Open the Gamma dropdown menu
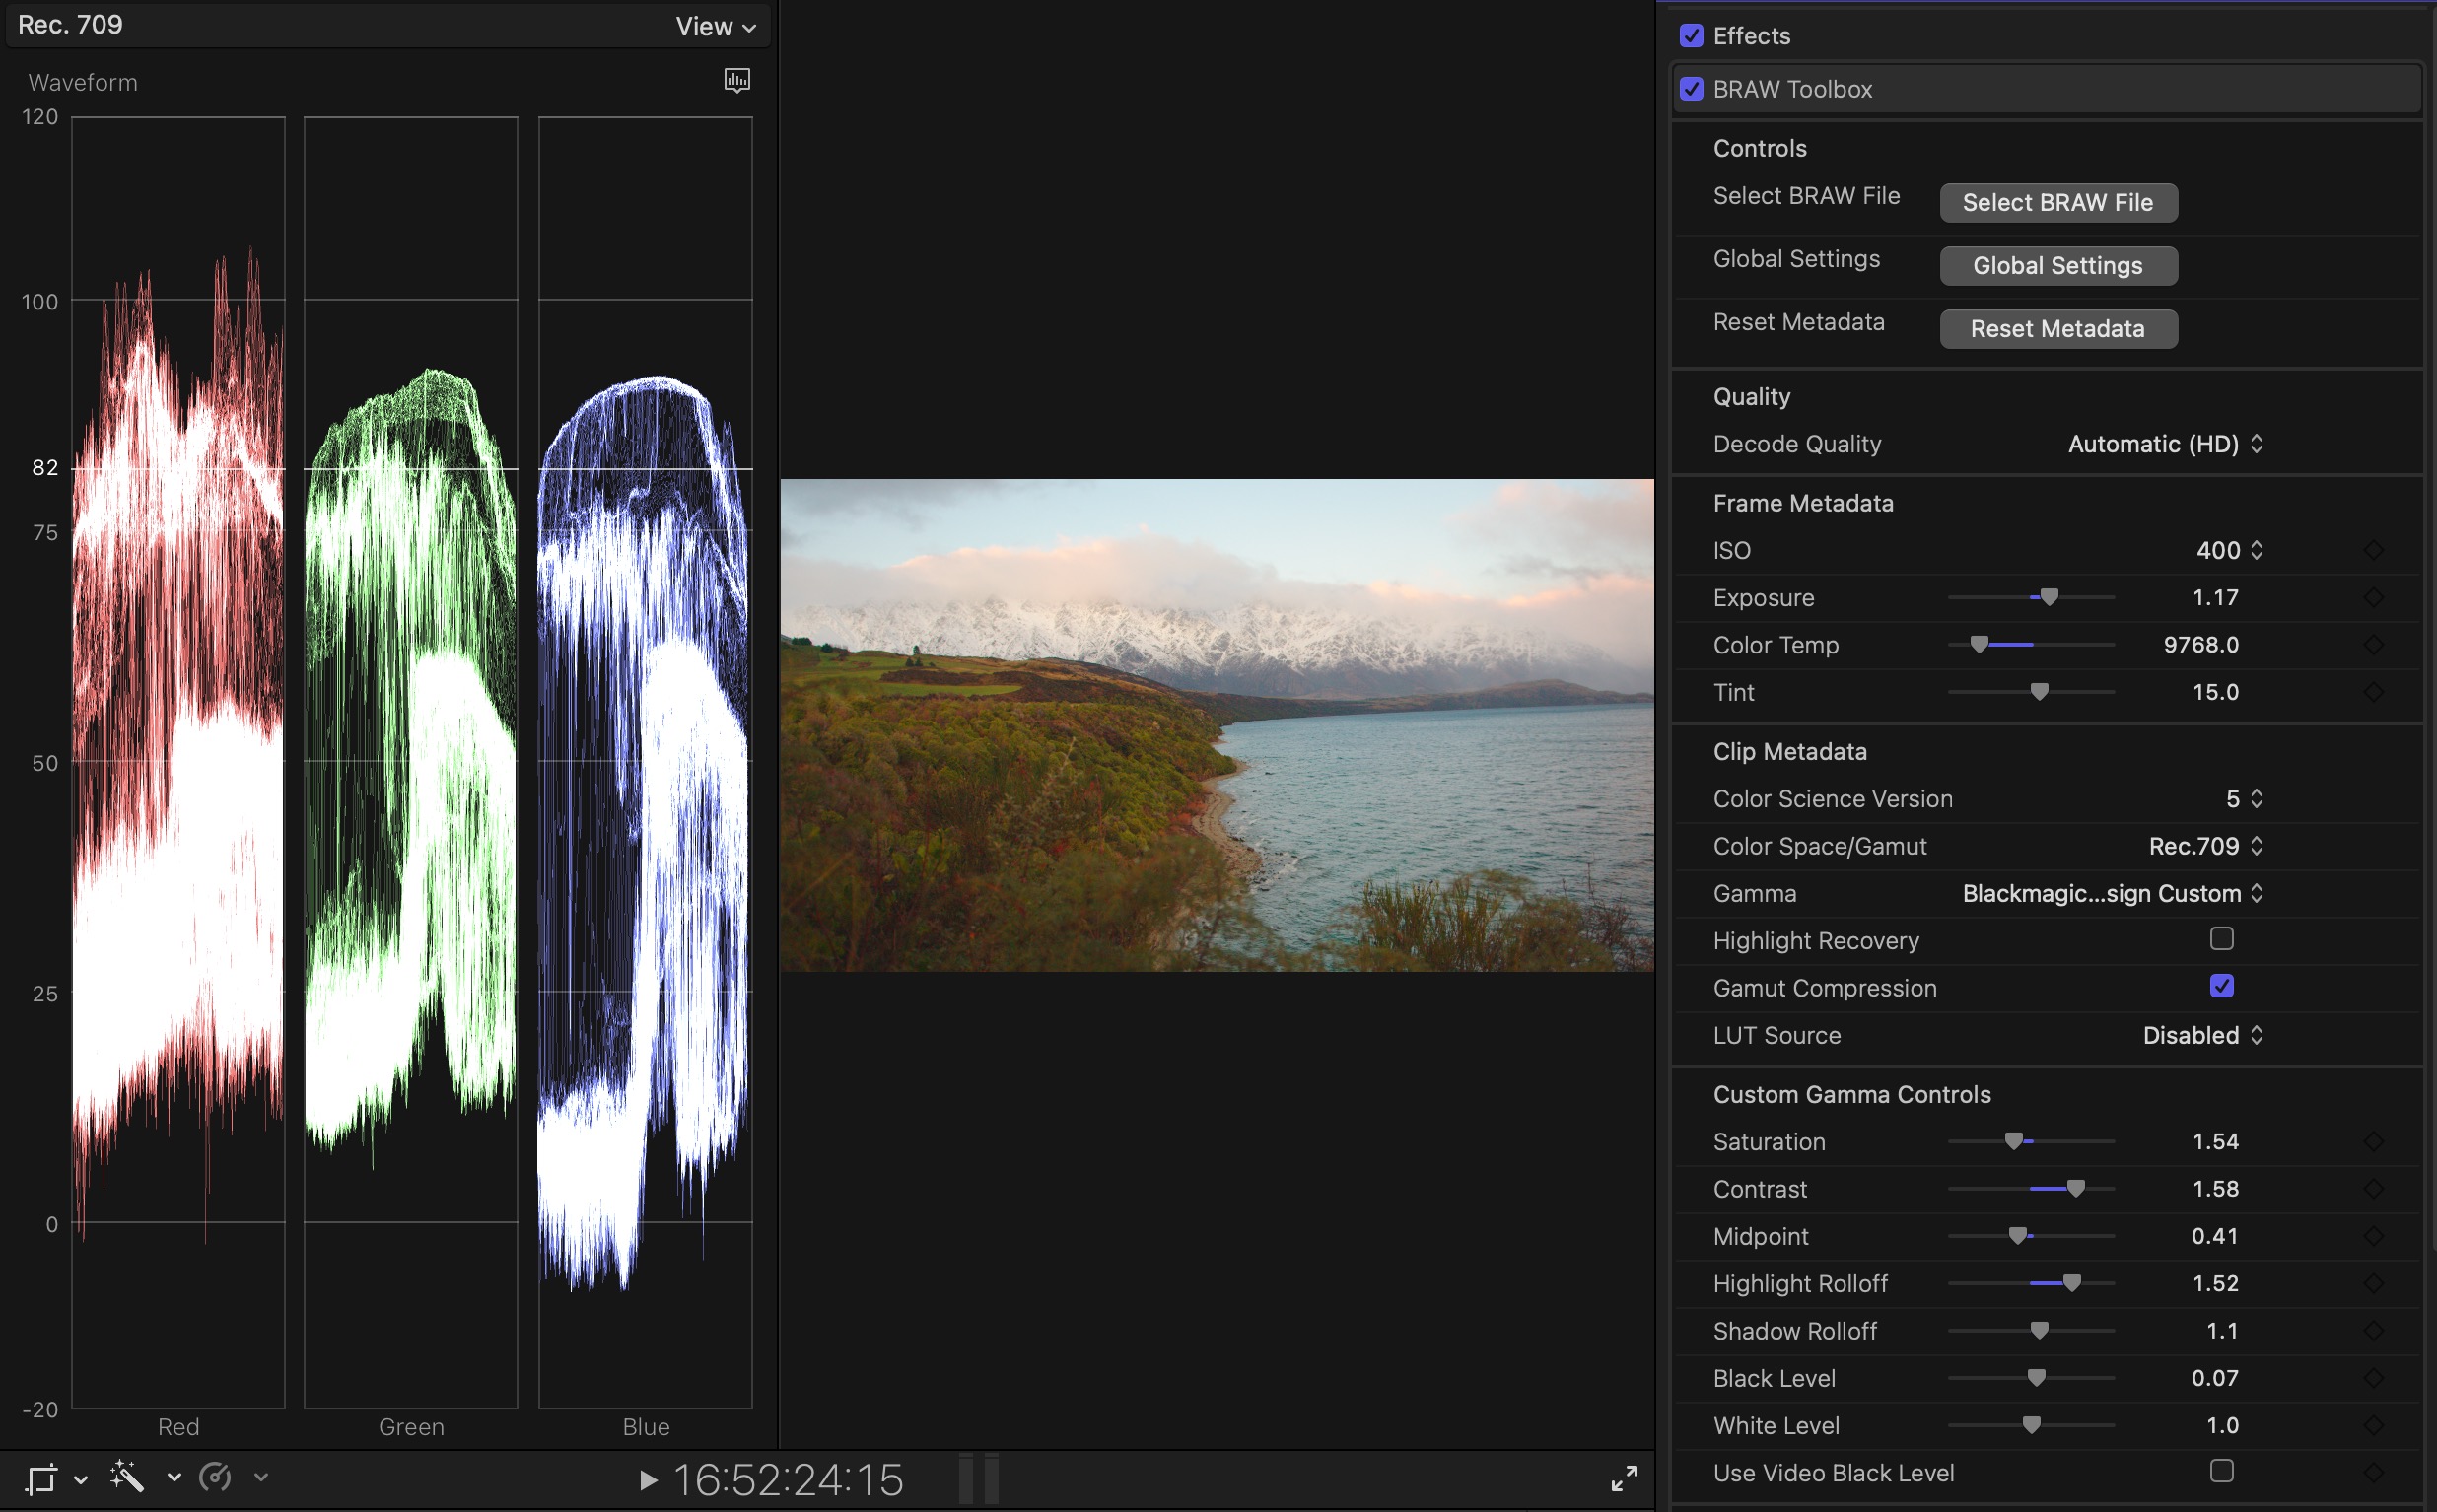The image size is (2437, 1512). [x=2112, y=893]
